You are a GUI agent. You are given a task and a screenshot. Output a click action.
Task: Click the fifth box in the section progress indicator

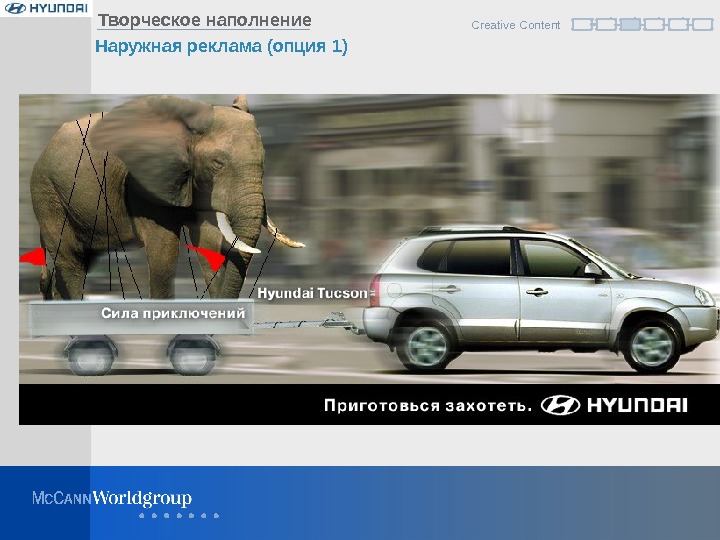pos(678,24)
